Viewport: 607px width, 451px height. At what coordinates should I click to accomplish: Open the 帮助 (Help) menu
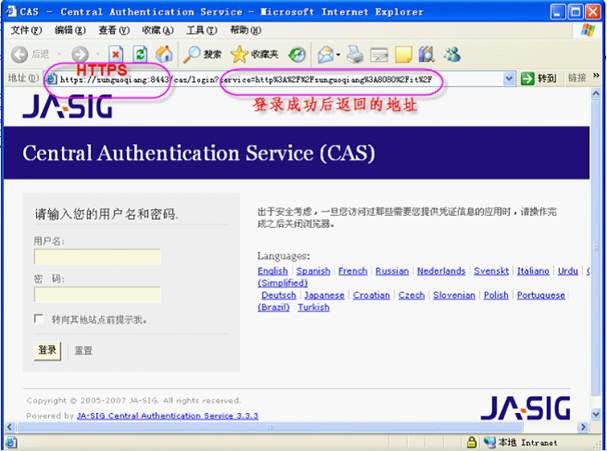[x=245, y=30]
